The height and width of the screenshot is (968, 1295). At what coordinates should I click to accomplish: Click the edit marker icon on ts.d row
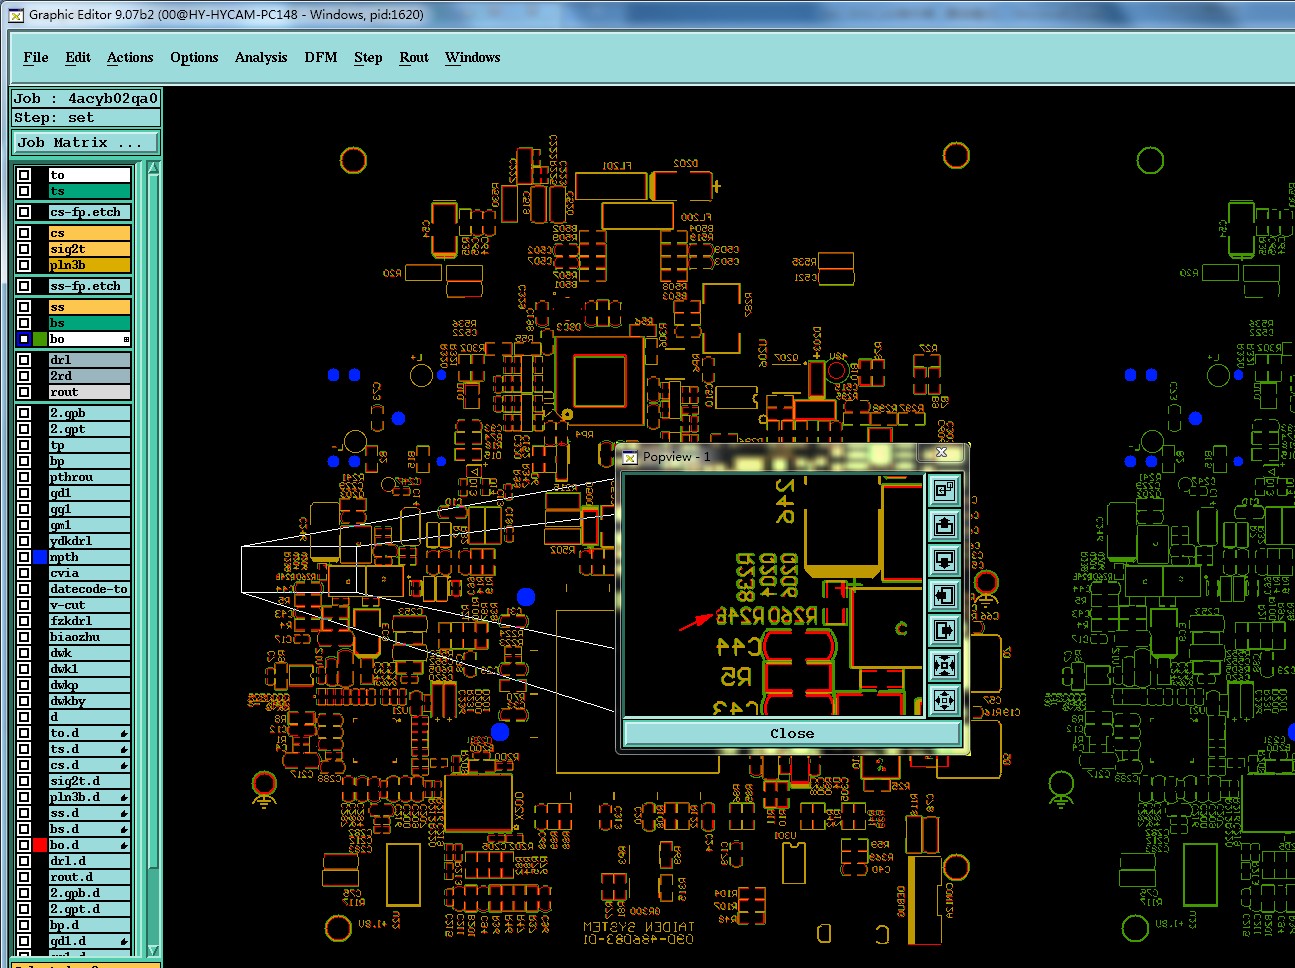(124, 750)
